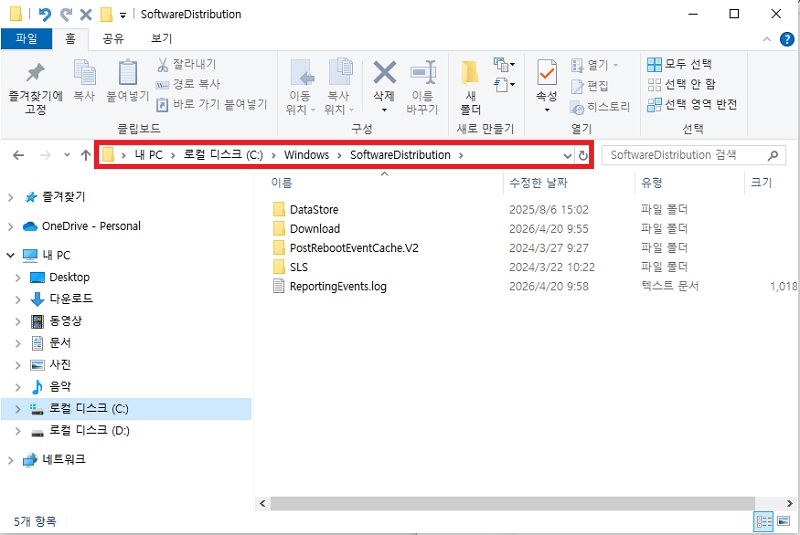Screen dimensions: 800x535
Task: Open address bar history dropdown
Action: (567, 156)
